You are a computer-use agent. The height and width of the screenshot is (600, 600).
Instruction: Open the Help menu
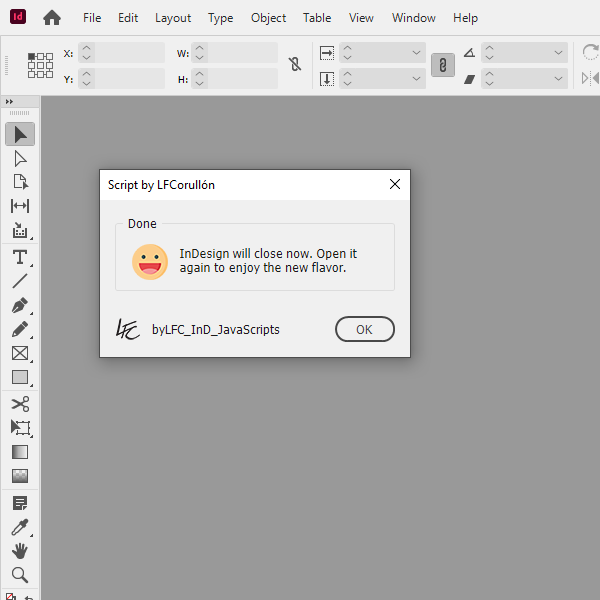(465, 18)
